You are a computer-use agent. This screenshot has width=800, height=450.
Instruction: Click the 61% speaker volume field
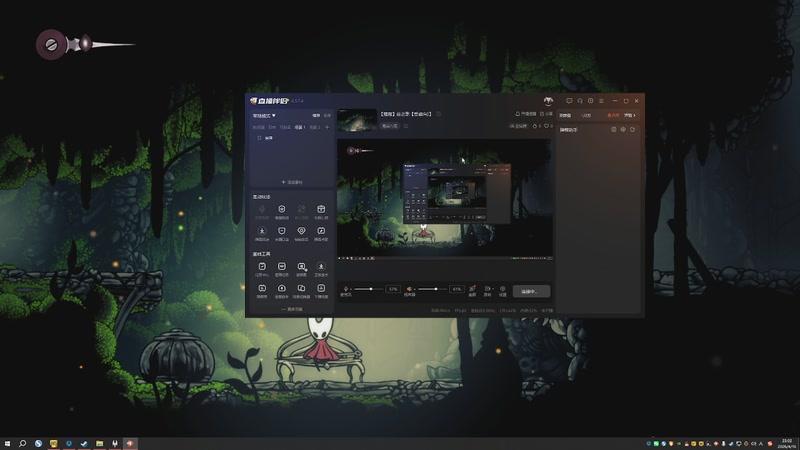point(457,289)
